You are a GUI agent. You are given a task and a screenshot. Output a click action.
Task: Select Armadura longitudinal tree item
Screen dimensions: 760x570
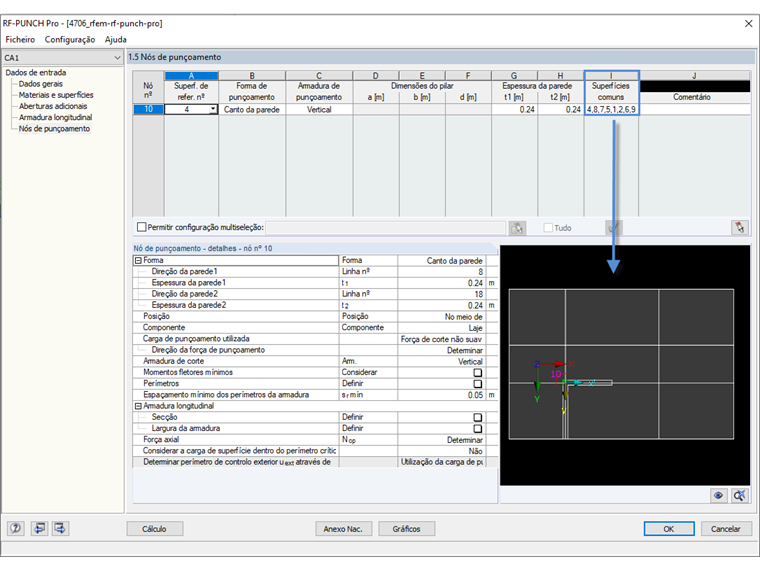tap(55, 117)
